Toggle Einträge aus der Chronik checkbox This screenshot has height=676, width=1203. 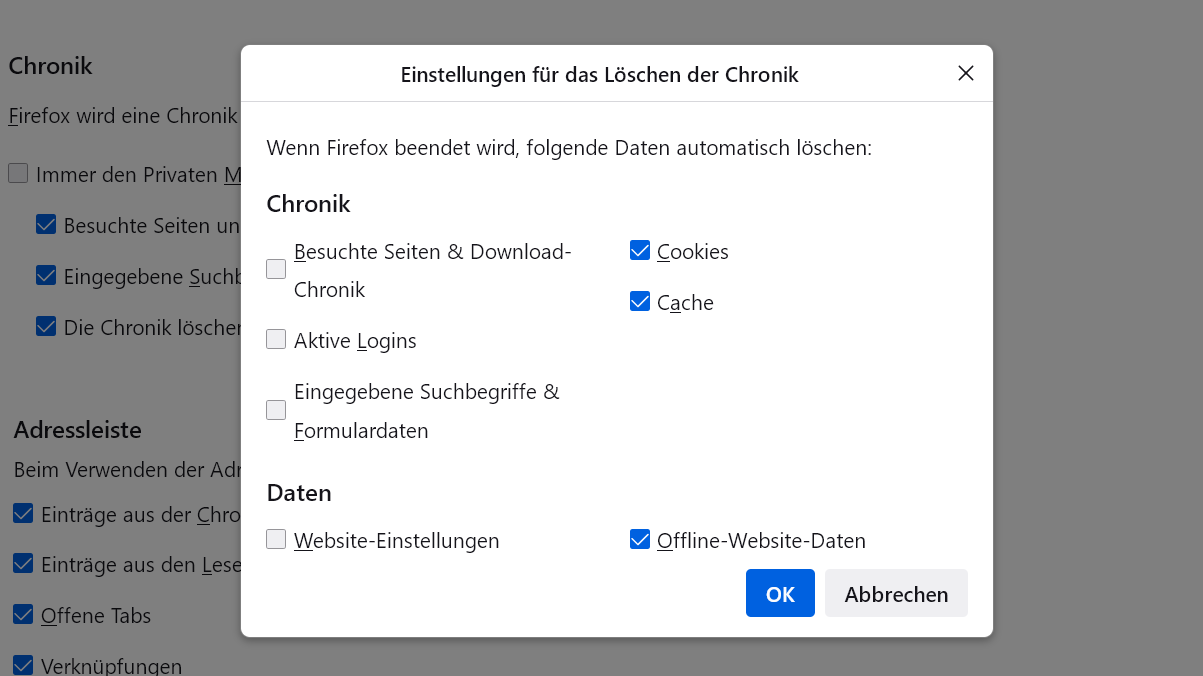(x=23, y=514)
